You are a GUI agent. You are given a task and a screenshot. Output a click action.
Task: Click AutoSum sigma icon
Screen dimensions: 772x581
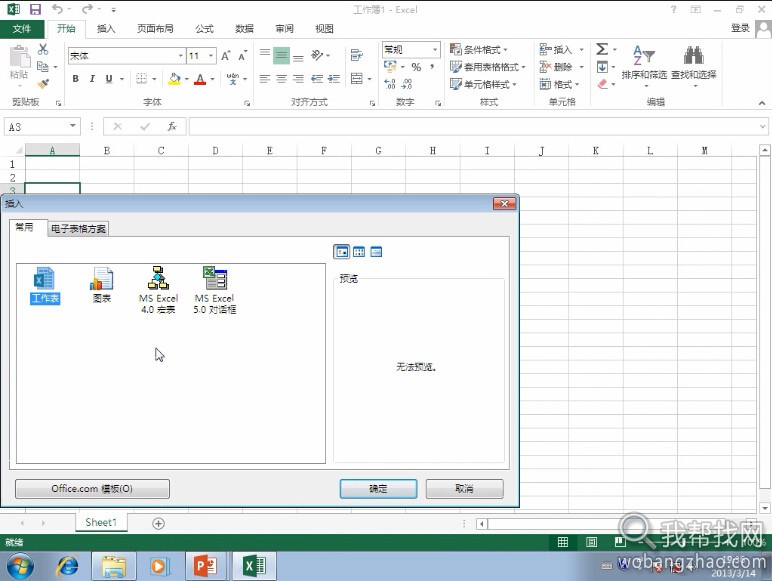[602, 49]
